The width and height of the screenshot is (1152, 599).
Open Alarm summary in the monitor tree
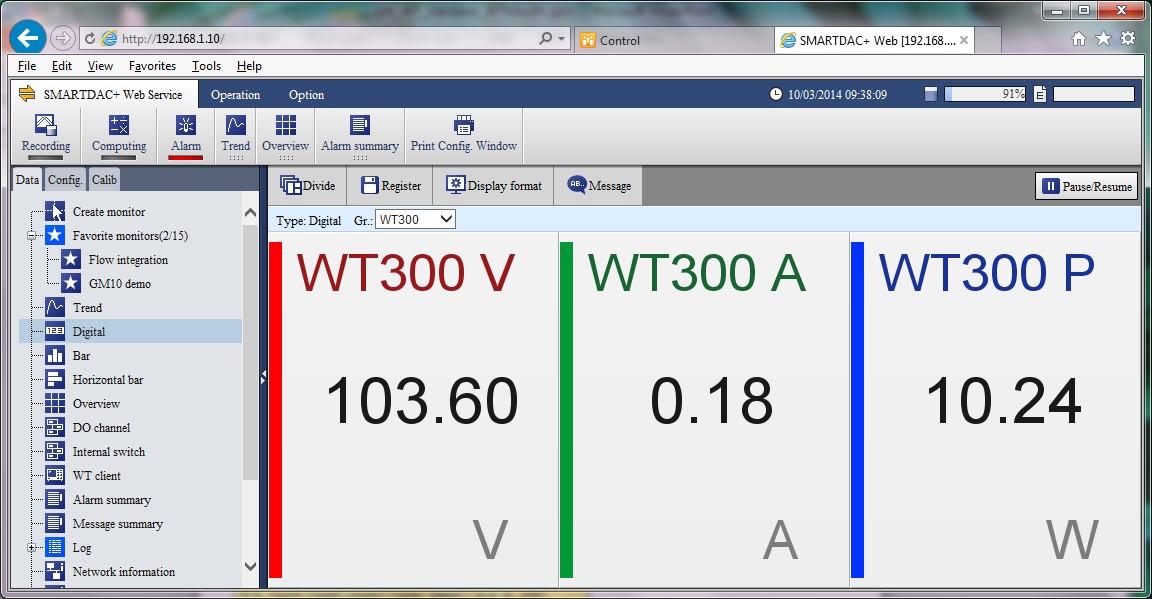112,500
